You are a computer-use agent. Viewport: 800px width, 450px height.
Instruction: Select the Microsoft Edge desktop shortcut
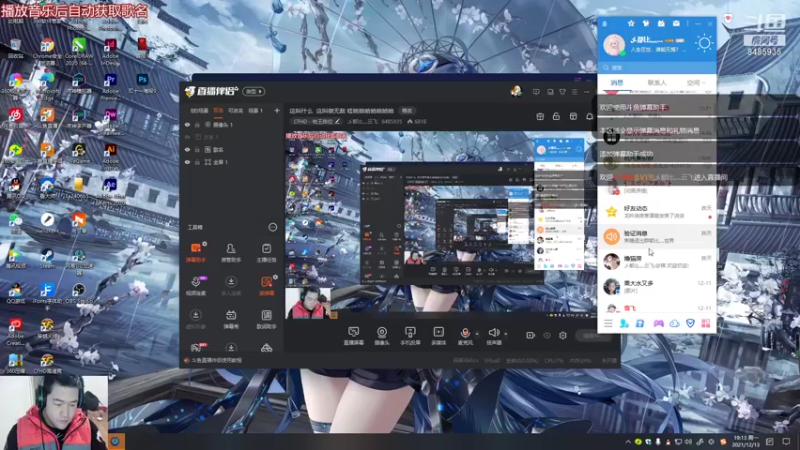(x=47, y=84)
